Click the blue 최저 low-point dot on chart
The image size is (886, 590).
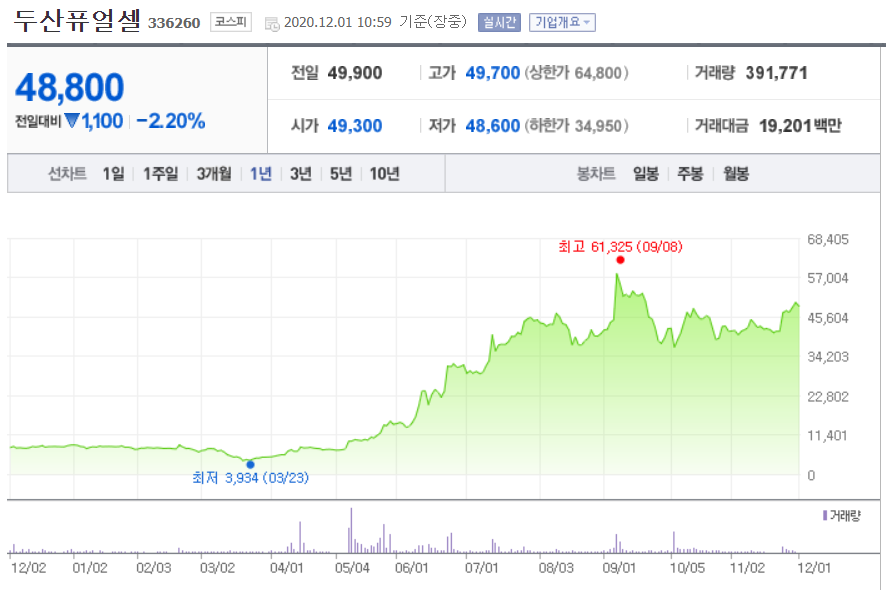(x=250, y=464)
